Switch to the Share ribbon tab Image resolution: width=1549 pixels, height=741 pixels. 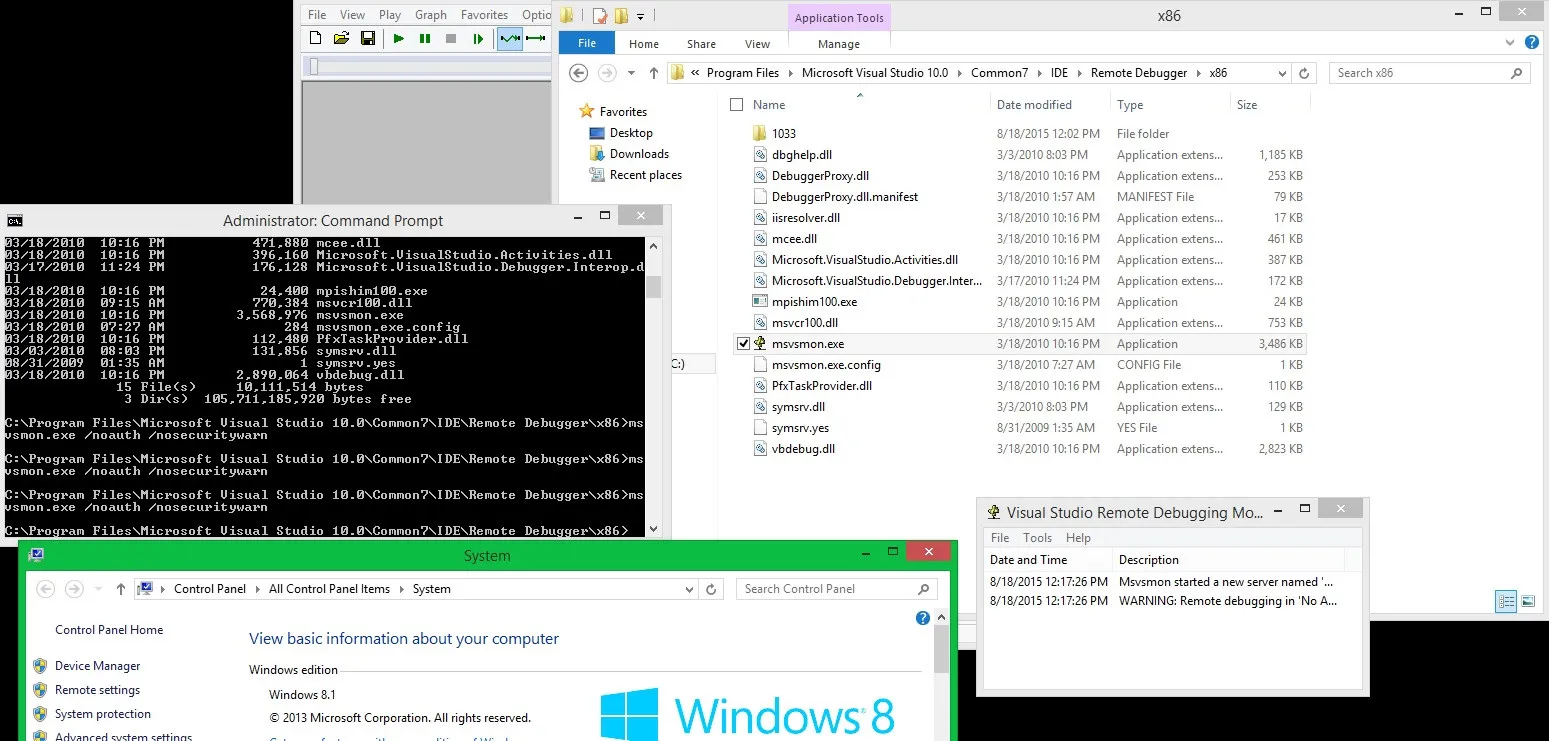[701, 44]
